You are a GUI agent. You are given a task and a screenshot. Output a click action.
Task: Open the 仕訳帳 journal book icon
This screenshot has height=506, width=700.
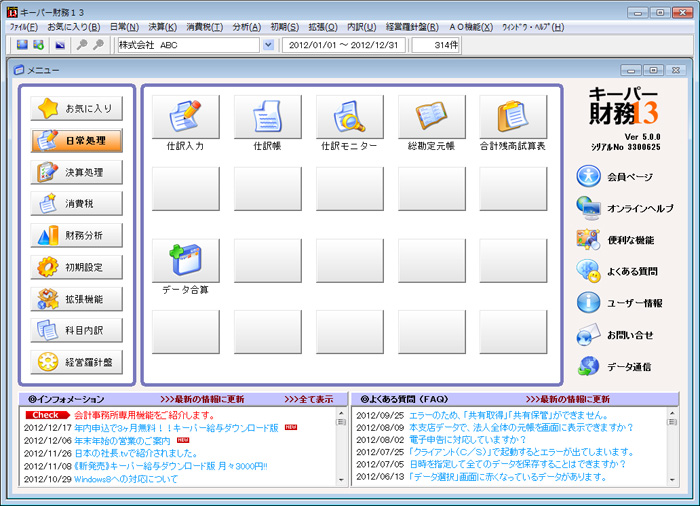(267, 117)
